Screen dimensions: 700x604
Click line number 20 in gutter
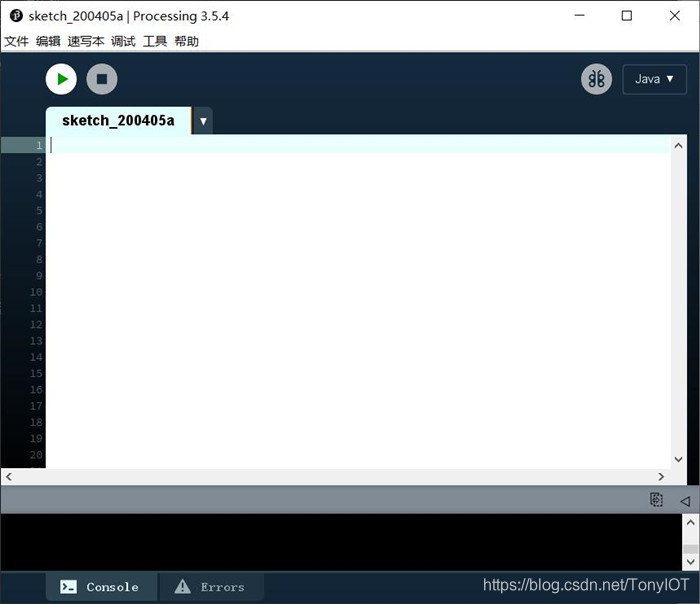(x=36, y=454)
